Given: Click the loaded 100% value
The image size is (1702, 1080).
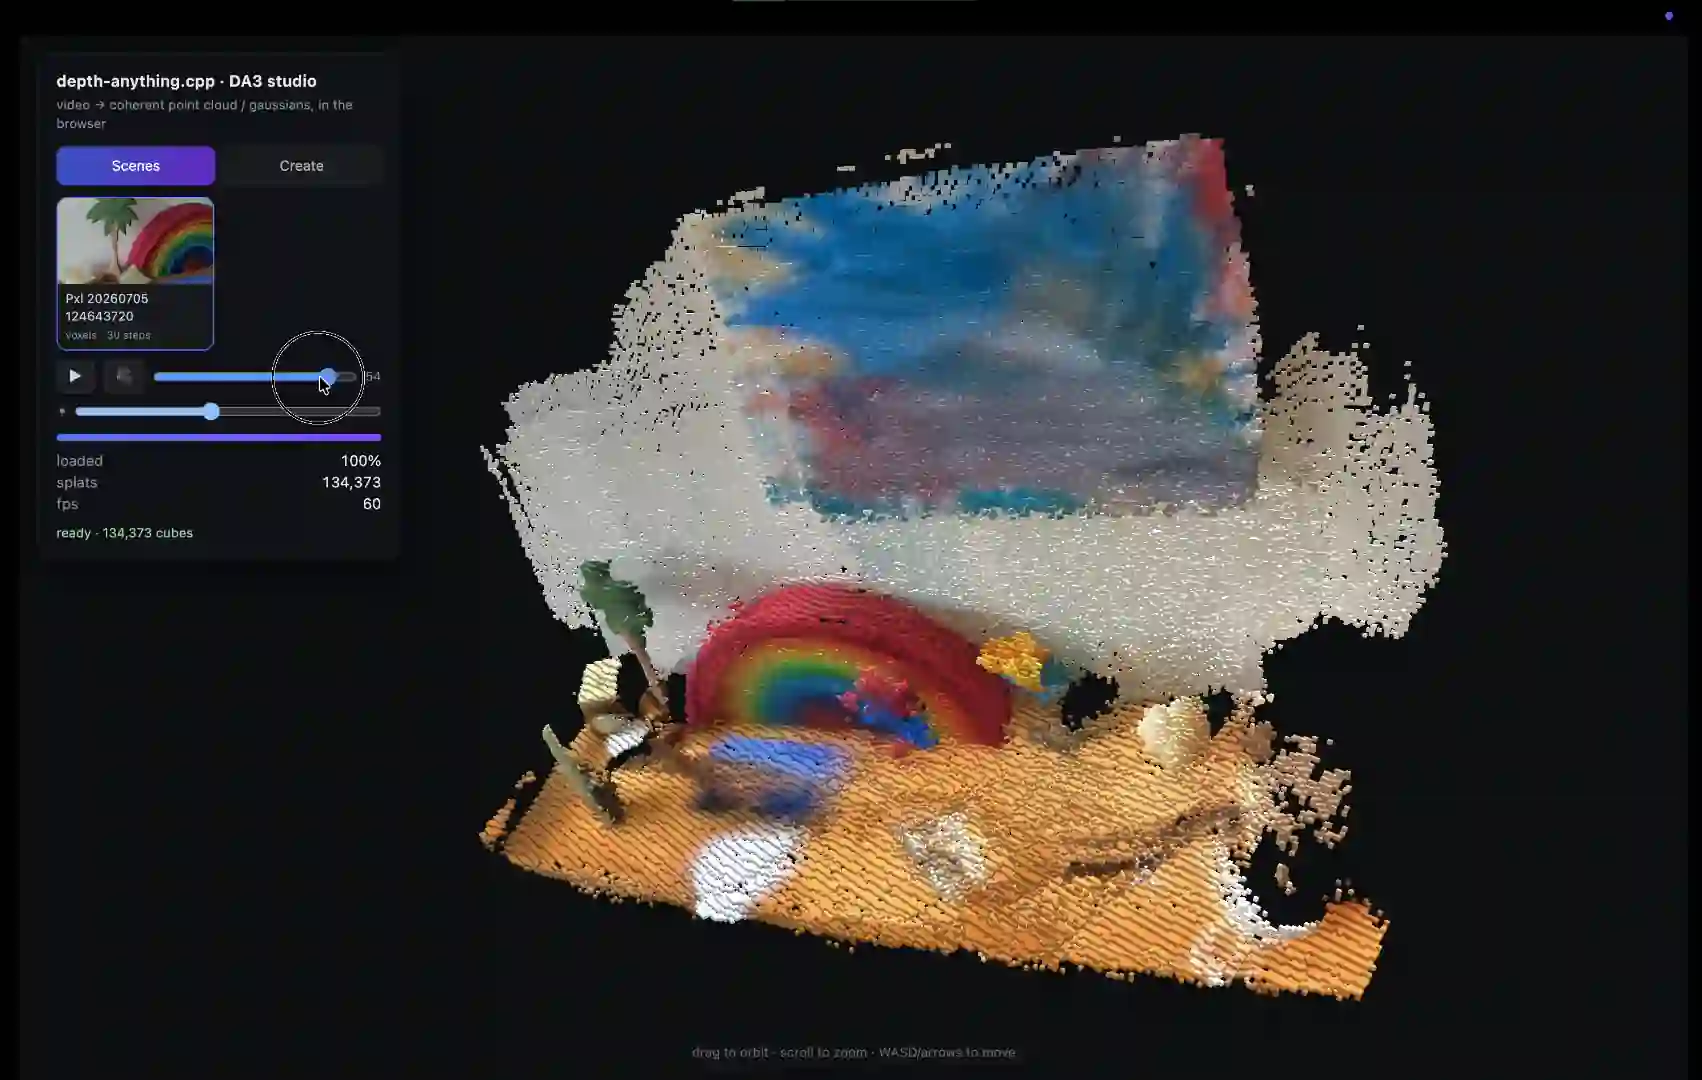Looking at the screenshot, I should click(x=361, y=461).
